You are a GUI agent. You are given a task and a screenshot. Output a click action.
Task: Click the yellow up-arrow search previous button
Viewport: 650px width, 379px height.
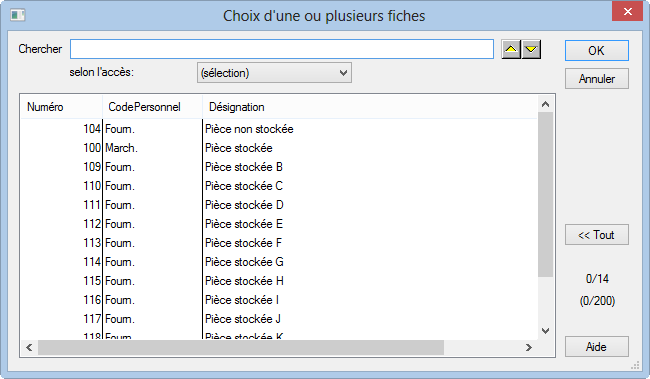(511, 50)
